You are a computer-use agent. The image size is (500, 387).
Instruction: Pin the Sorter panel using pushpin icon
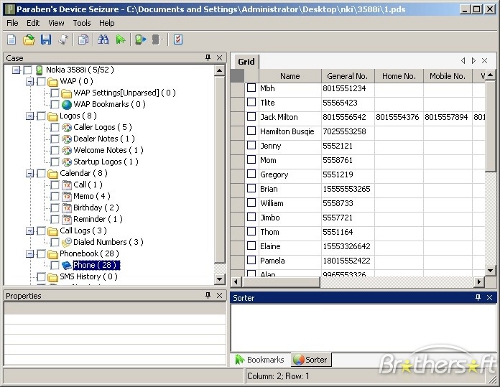[478, 297]
